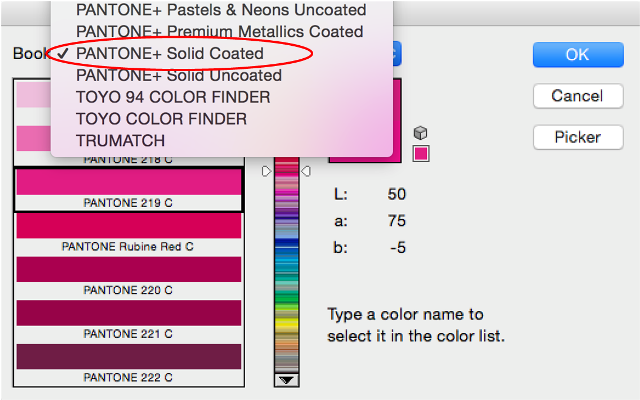This screenshot has width=640, height=400.
Task: Click the out-of-gamut warning cube icon
Action: [x=420, y=133]
